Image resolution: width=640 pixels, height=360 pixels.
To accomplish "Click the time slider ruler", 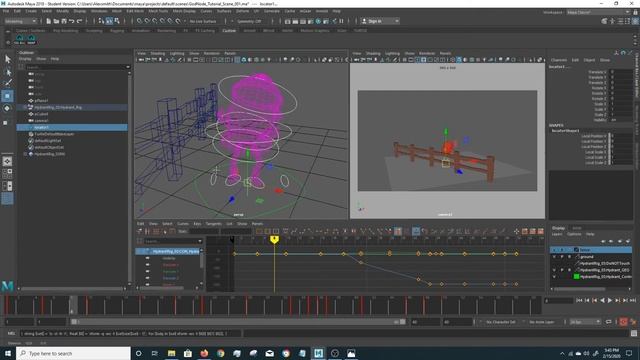I will (272, 305).
